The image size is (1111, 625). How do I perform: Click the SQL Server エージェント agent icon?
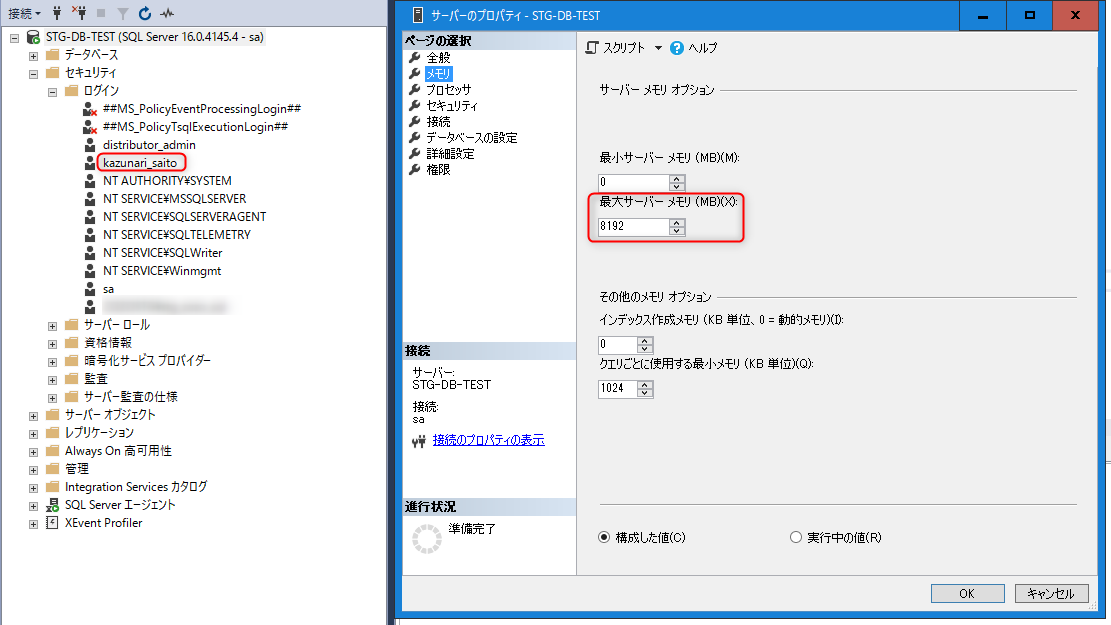[x=52, y=505]
